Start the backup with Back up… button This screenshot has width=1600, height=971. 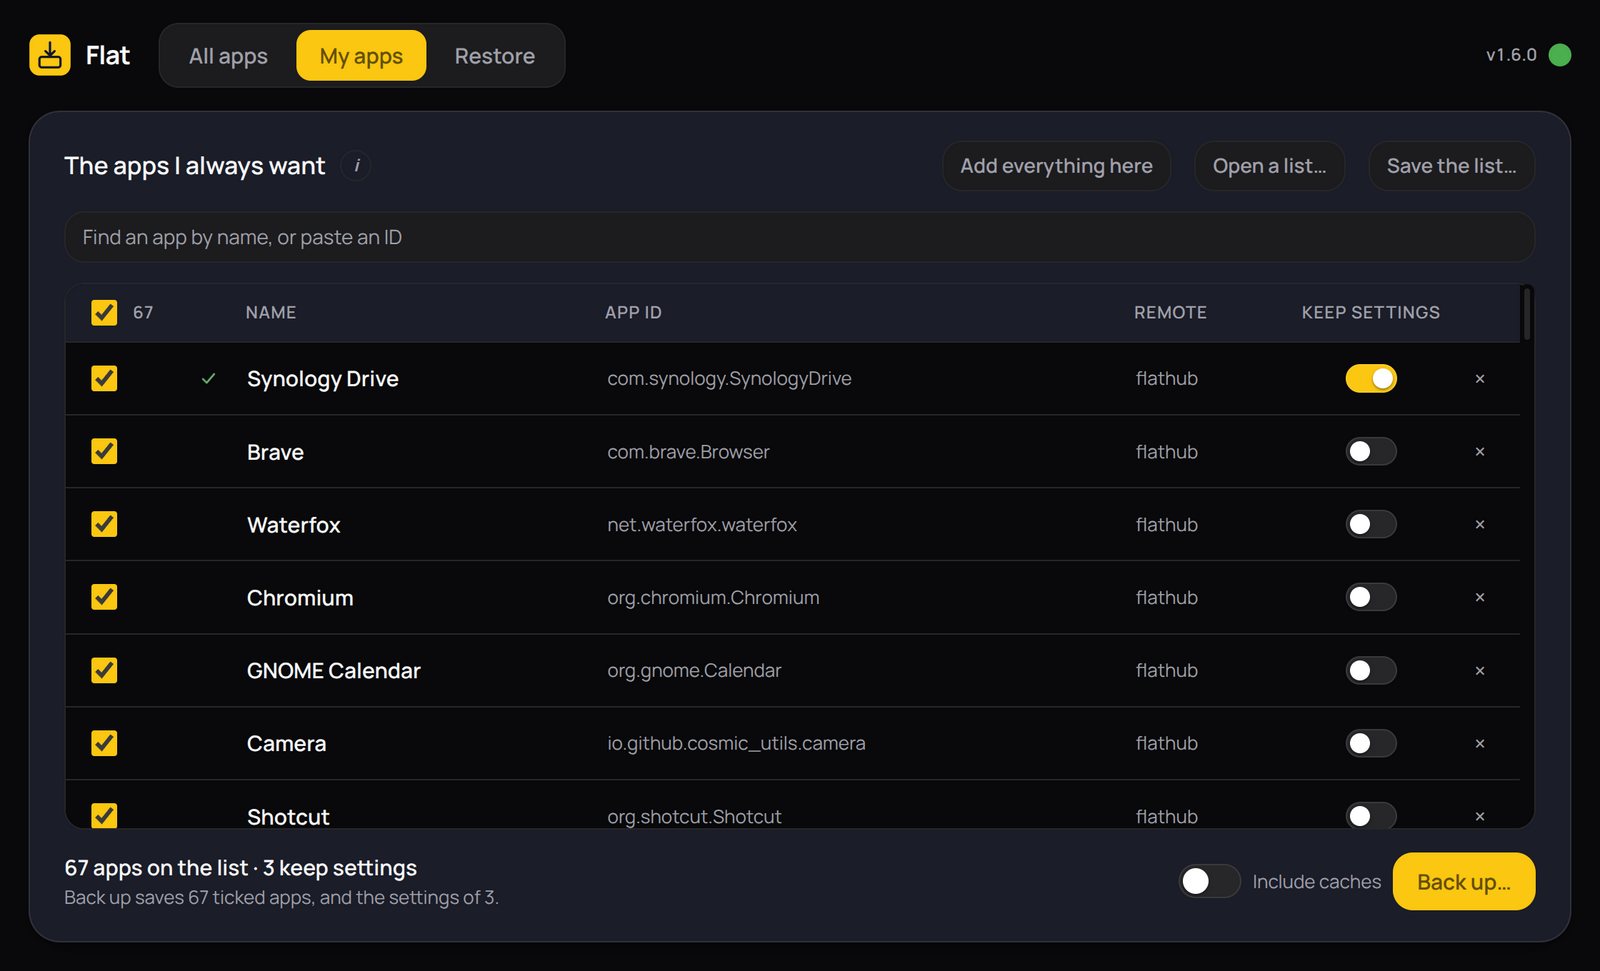click(1464, 882)
